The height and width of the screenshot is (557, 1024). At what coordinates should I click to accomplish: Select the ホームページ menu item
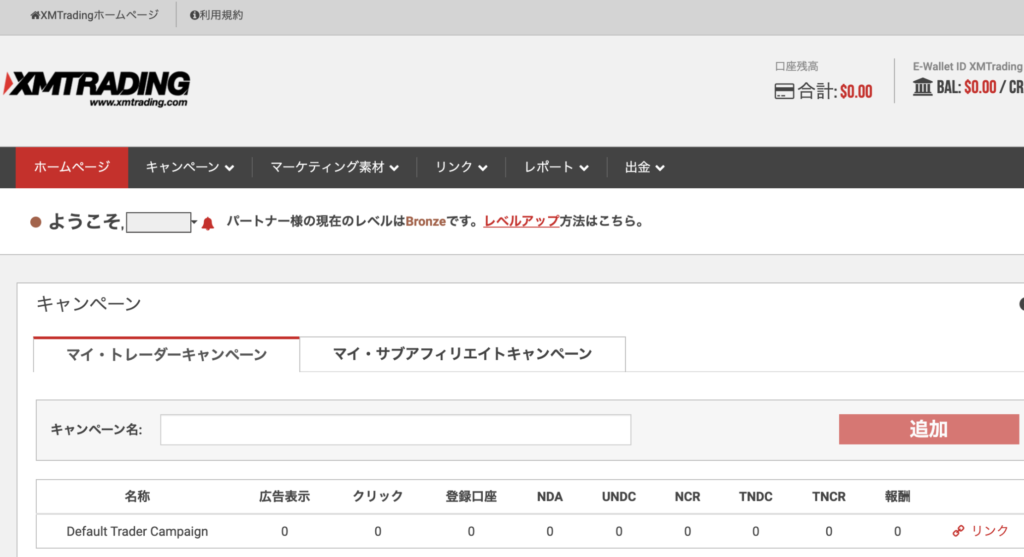(72, 167)
